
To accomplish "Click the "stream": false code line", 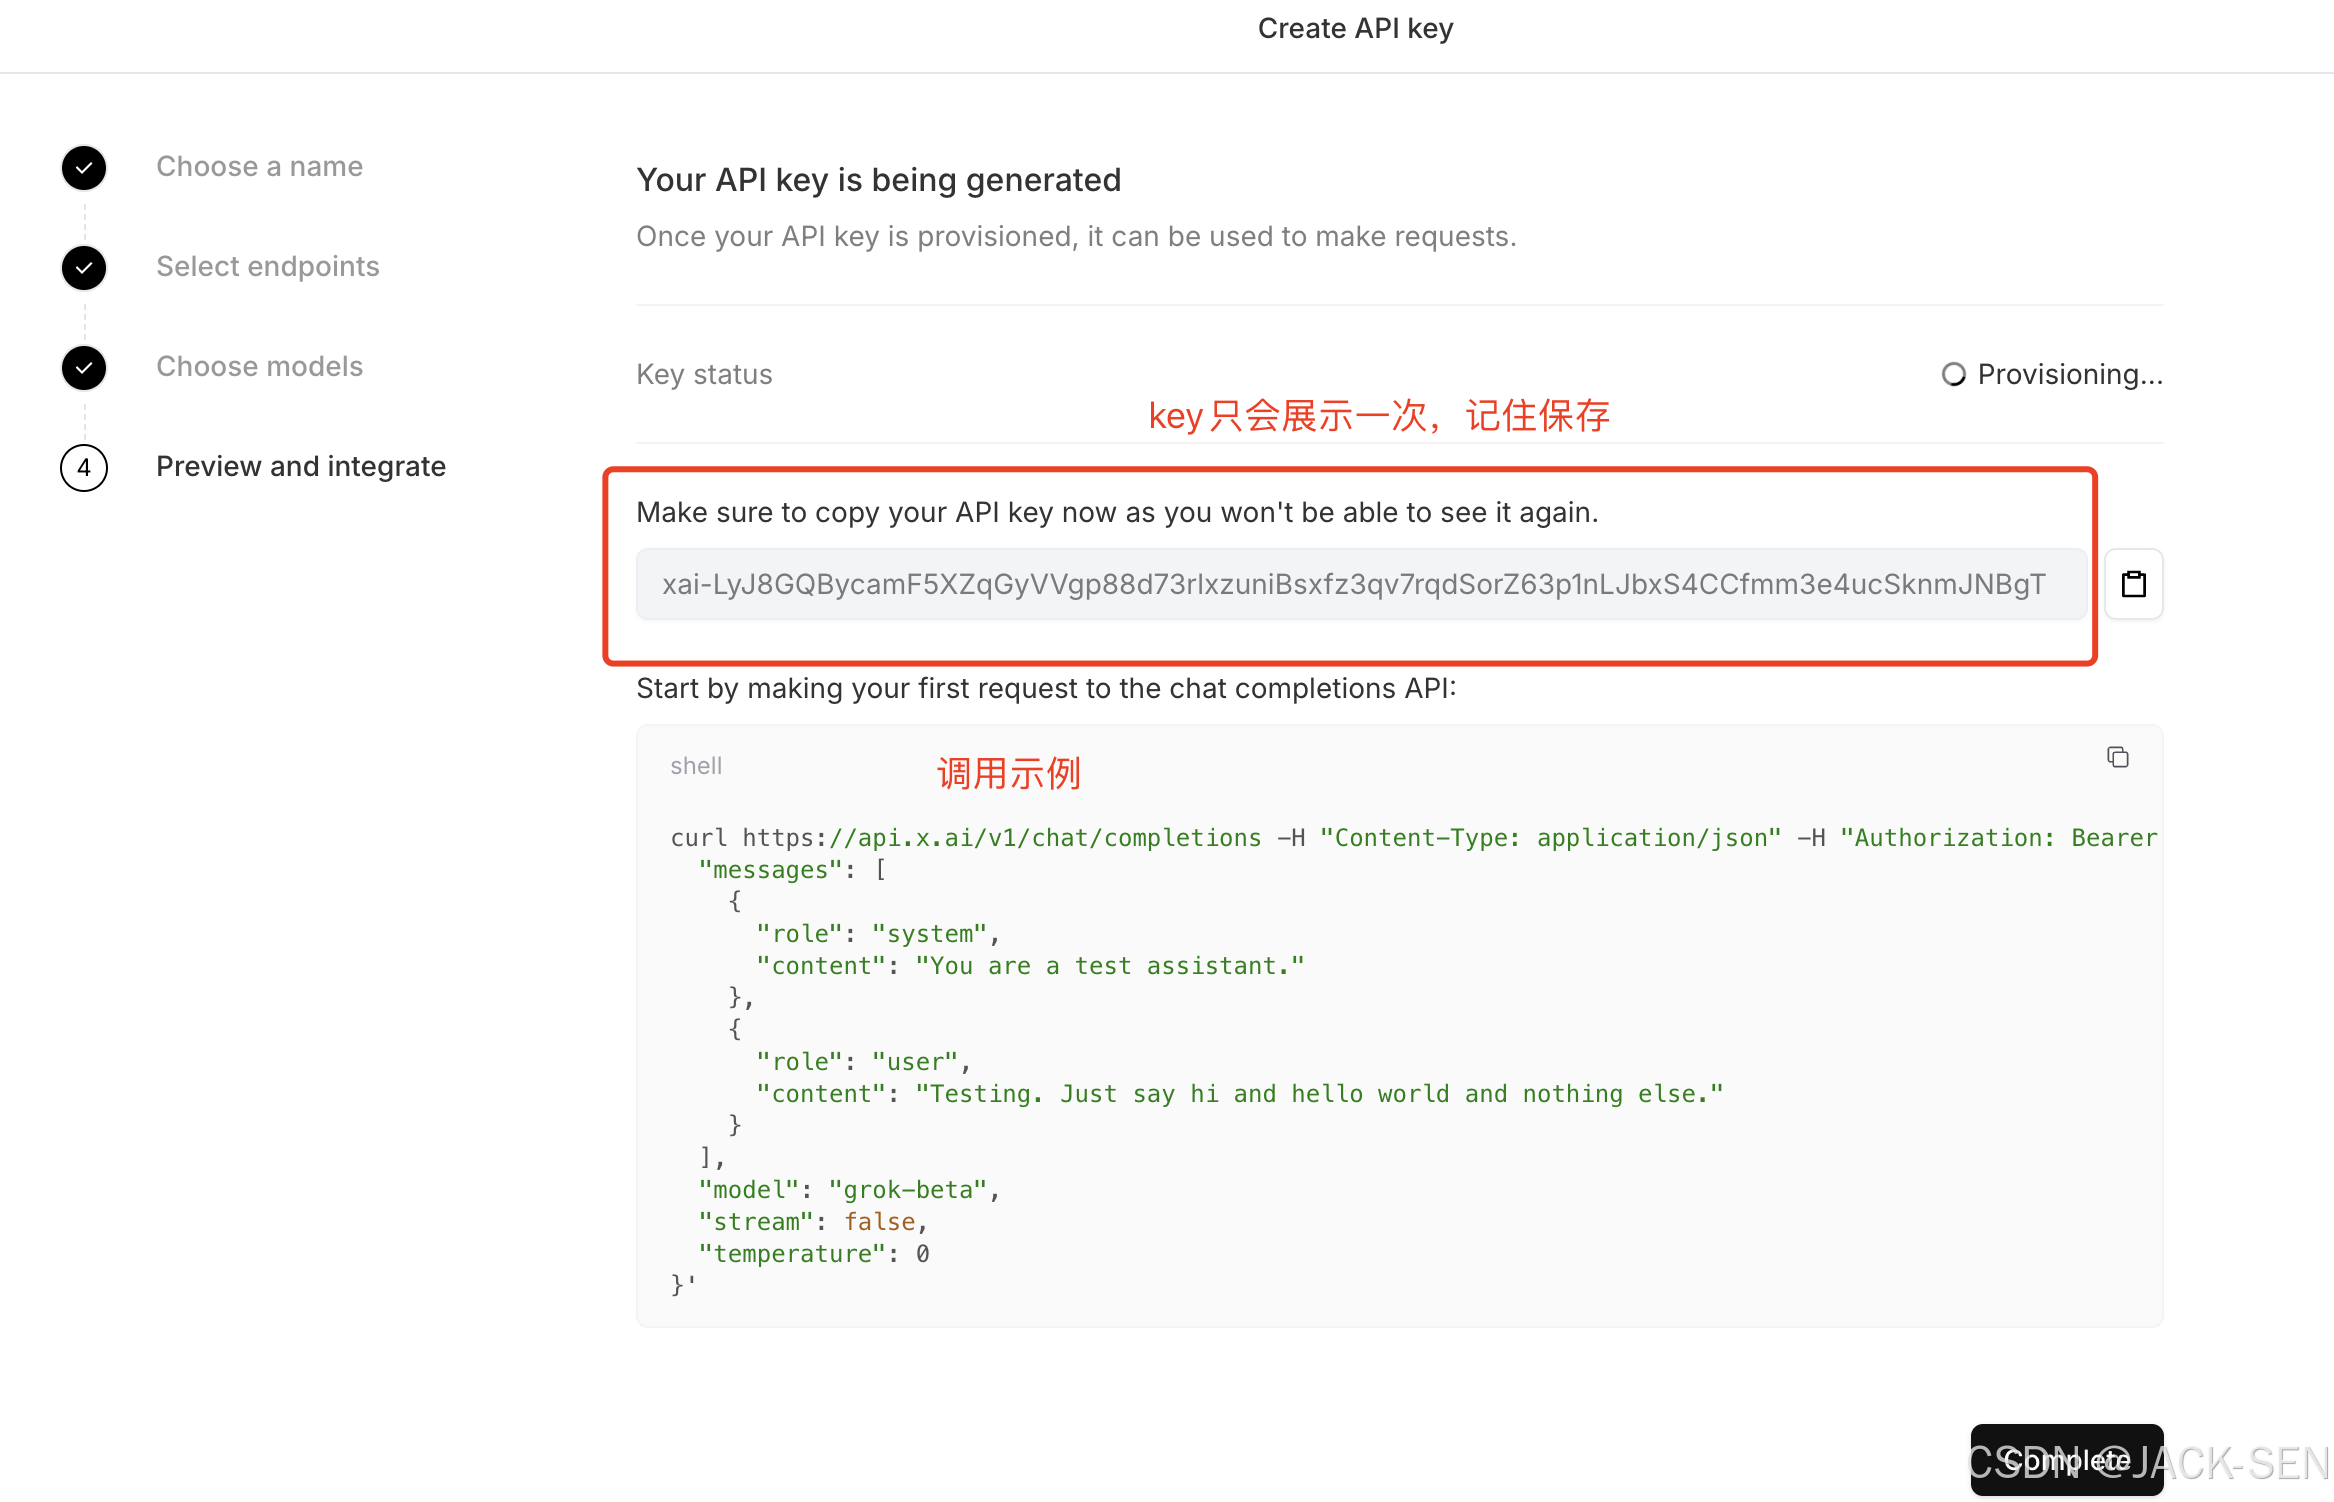I will (x=812, y=1222).
